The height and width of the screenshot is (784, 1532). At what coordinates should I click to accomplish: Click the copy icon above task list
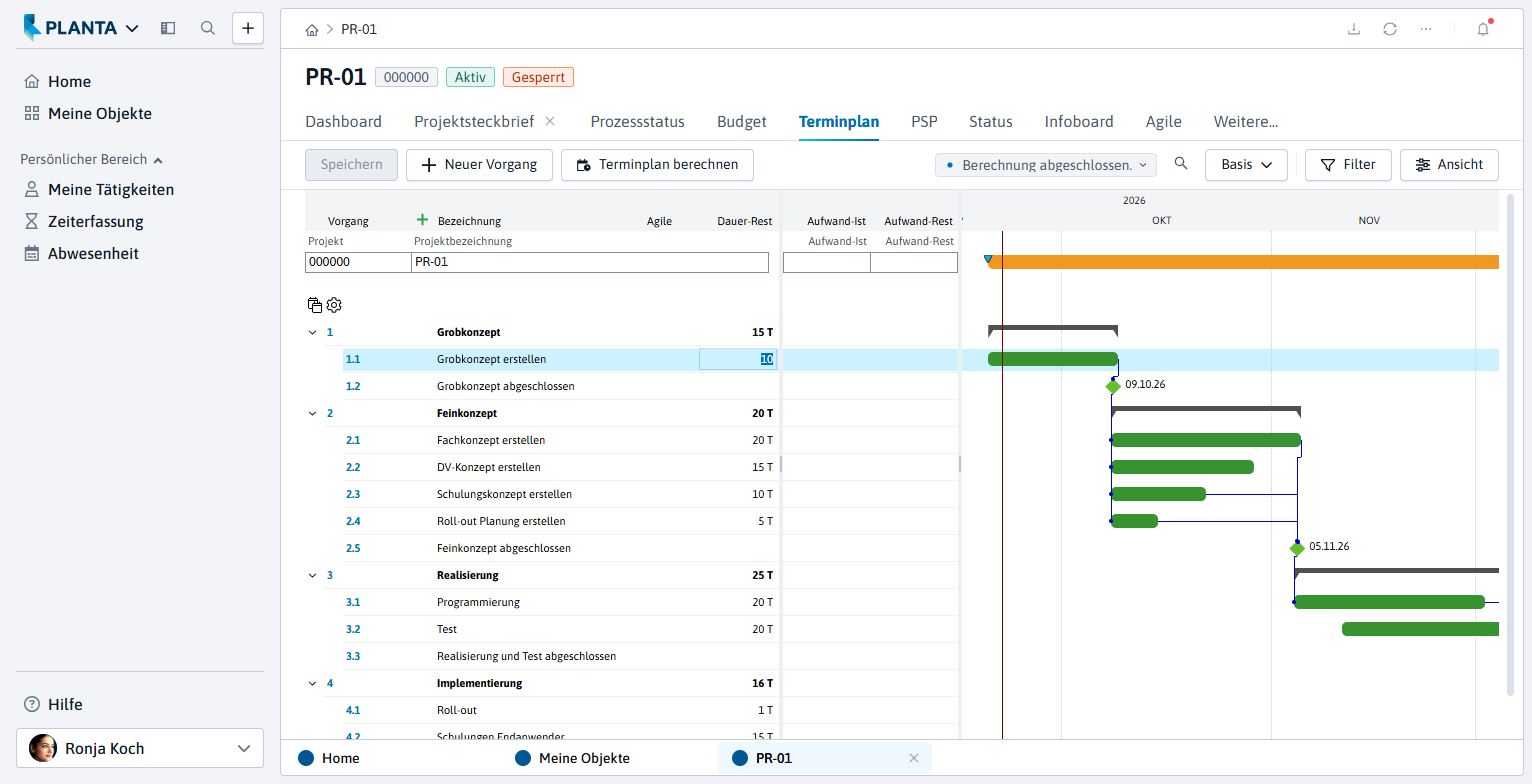point(315,305)
